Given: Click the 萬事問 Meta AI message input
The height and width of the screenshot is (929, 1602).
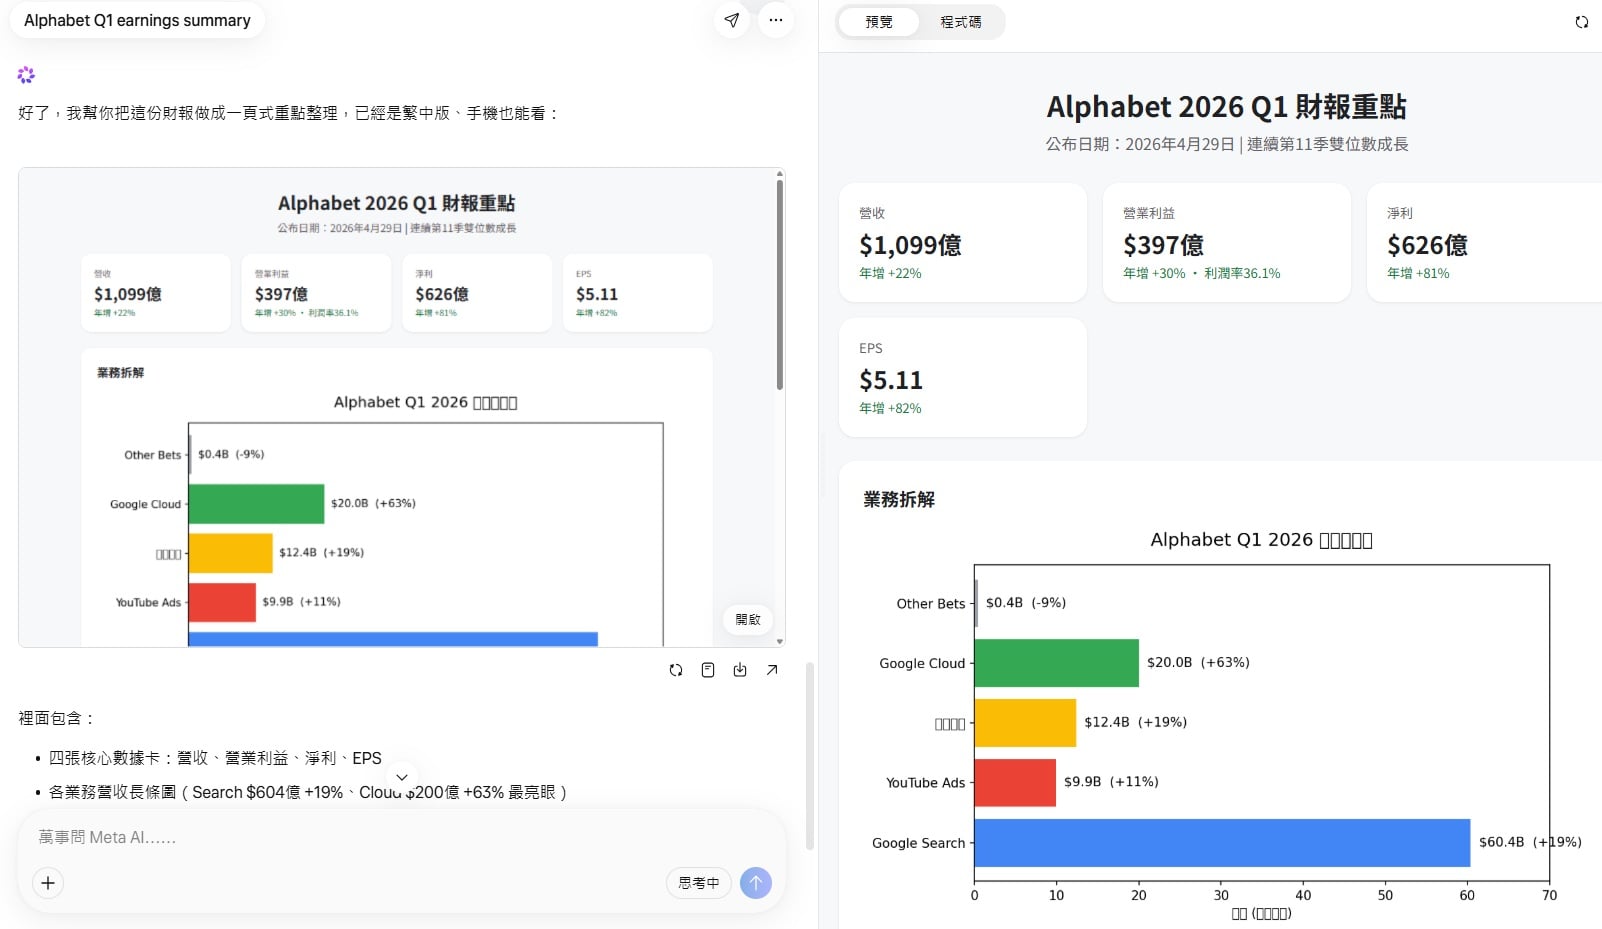Looking at the screenshot, I should (x=400, y=838).
